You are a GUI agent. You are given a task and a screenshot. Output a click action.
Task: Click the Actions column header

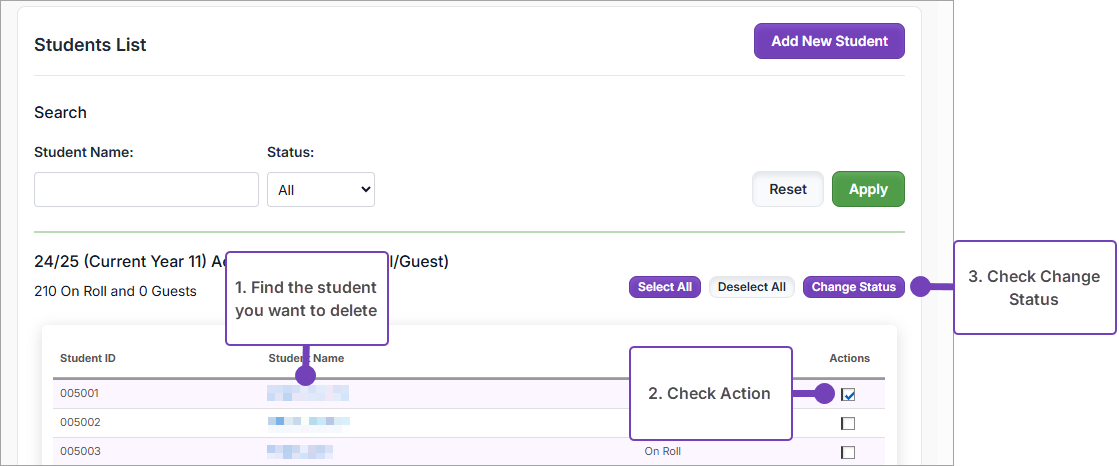(x=849, y=358)
